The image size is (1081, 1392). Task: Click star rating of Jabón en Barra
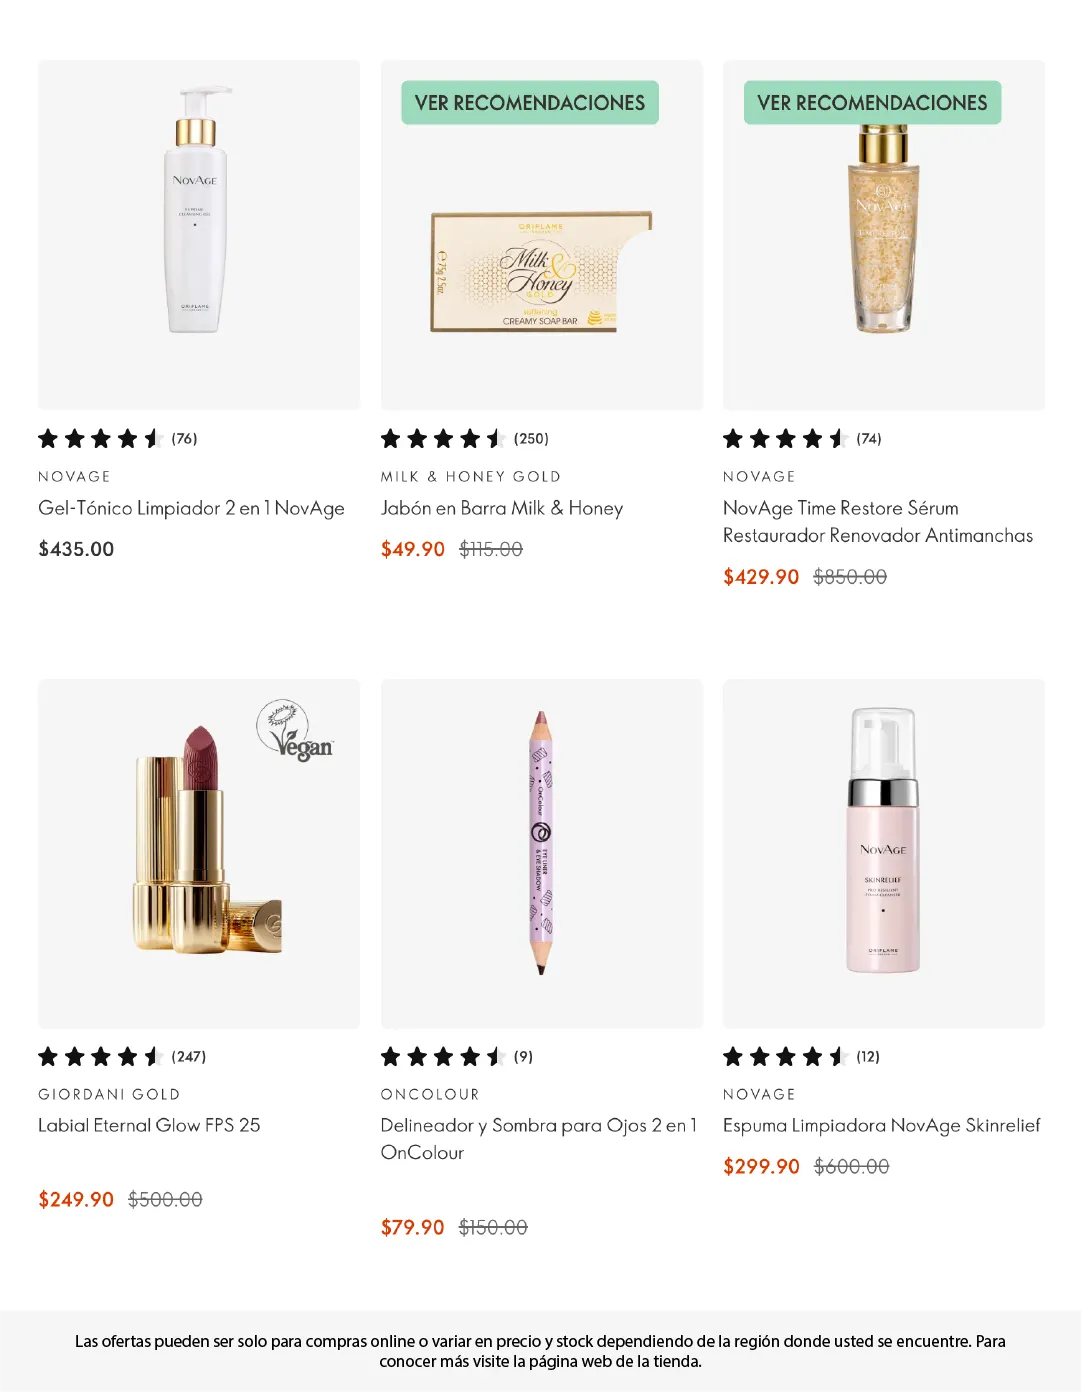(x=464, y=438)
